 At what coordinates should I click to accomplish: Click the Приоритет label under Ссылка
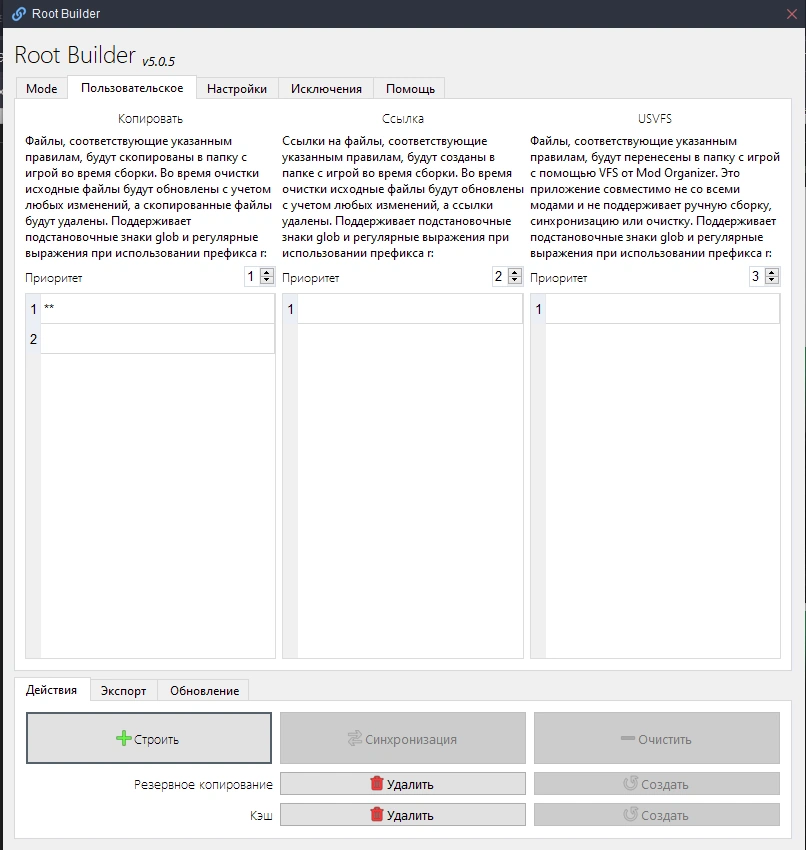coord(311,278)
